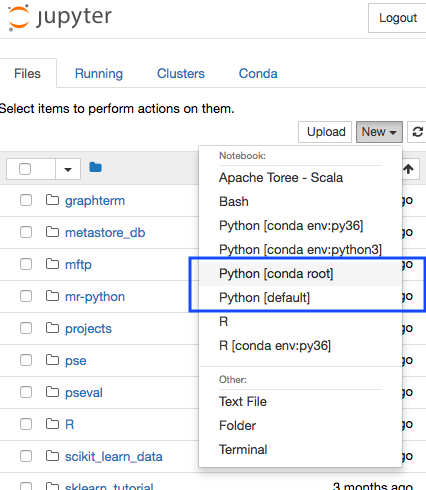426x490 pixels.
Task: Click folder icon beside graphterm
Action: [x=52, y=200]
